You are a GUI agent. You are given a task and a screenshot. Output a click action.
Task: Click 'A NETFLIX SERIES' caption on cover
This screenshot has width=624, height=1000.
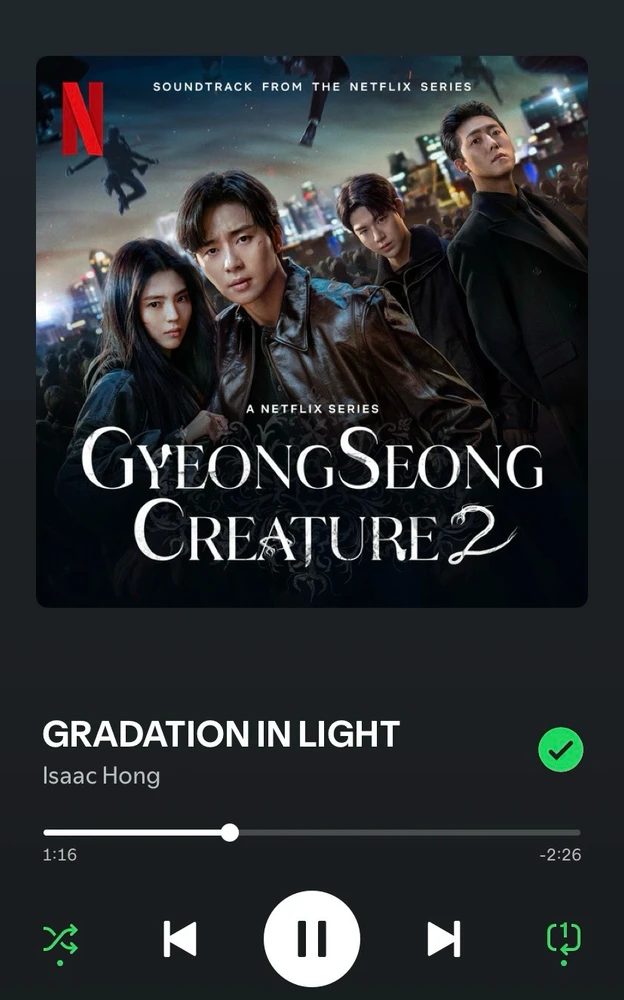point(313,409)
